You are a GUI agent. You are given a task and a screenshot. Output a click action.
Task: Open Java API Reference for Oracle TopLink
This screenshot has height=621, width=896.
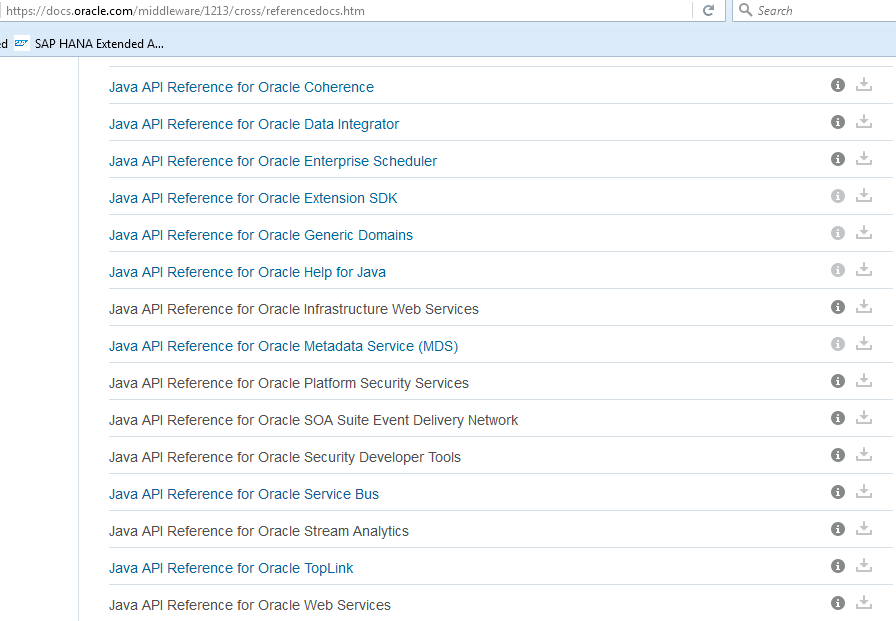[231, 568]
